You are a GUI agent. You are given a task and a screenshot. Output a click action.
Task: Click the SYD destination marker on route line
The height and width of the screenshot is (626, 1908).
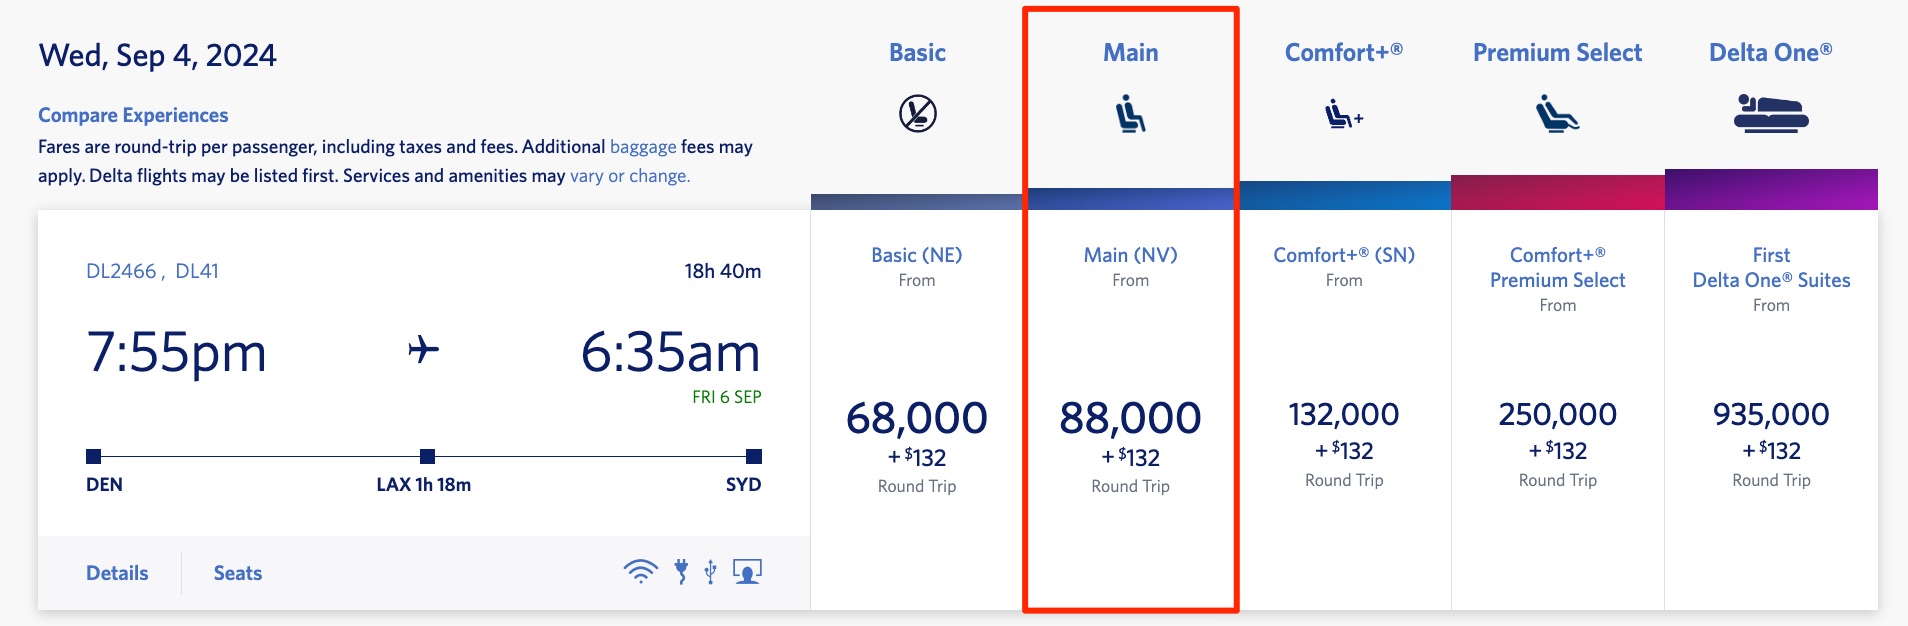click(754, 456)
